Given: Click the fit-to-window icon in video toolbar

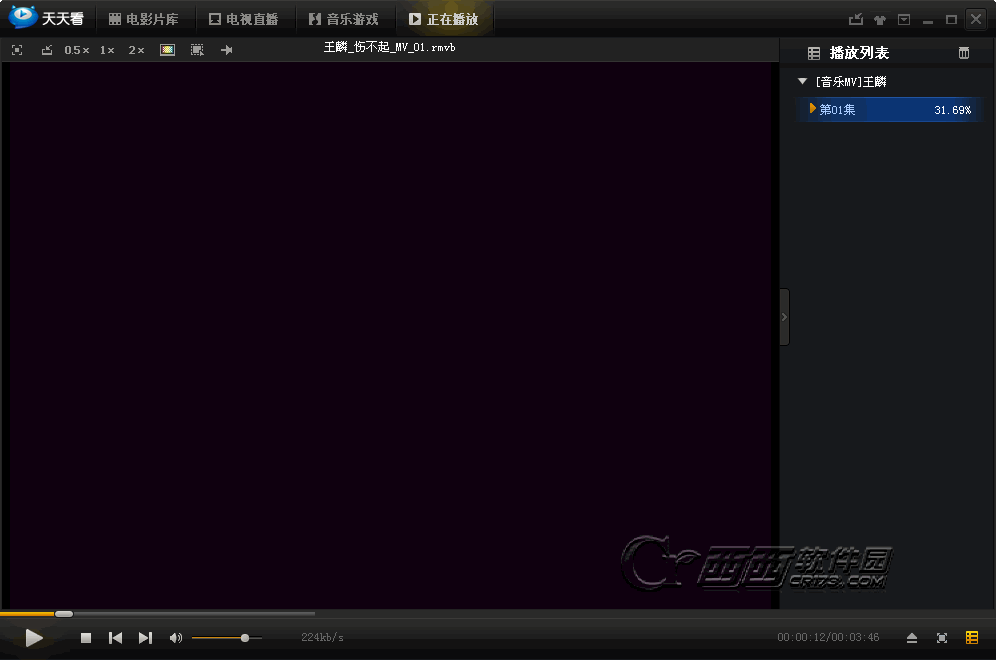Looking at the screenshot, I should point(17,50).
